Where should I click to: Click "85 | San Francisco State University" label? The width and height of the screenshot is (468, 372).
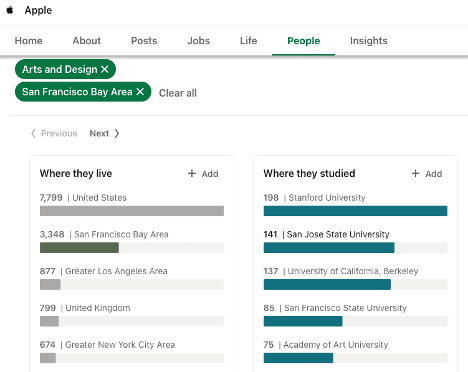(335, 308)
